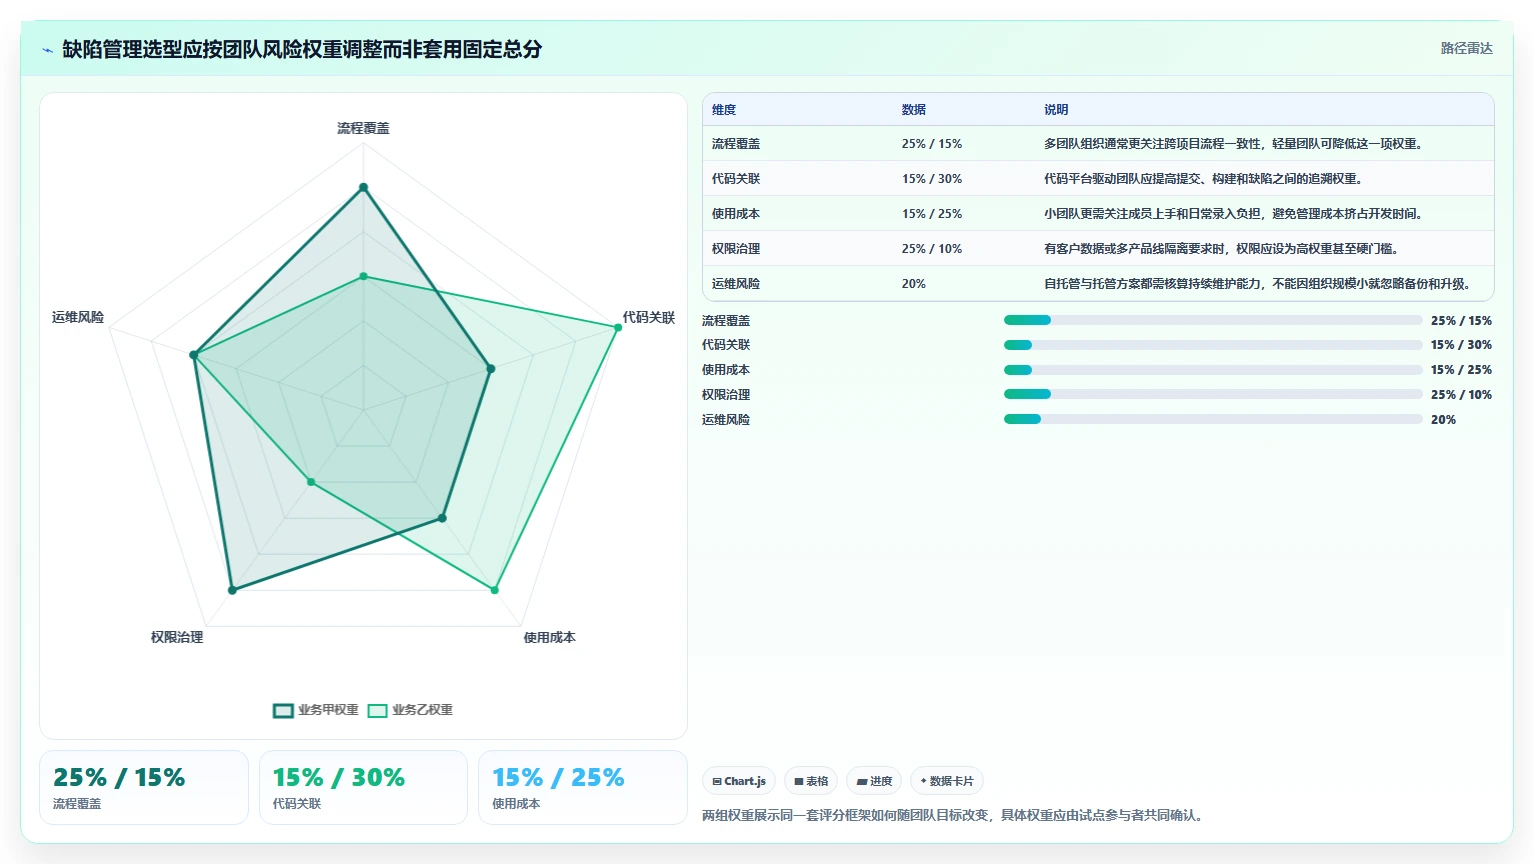Click the dark green data point near 权限治理
The image size is (1534, 864).
(x=232, y=590)
